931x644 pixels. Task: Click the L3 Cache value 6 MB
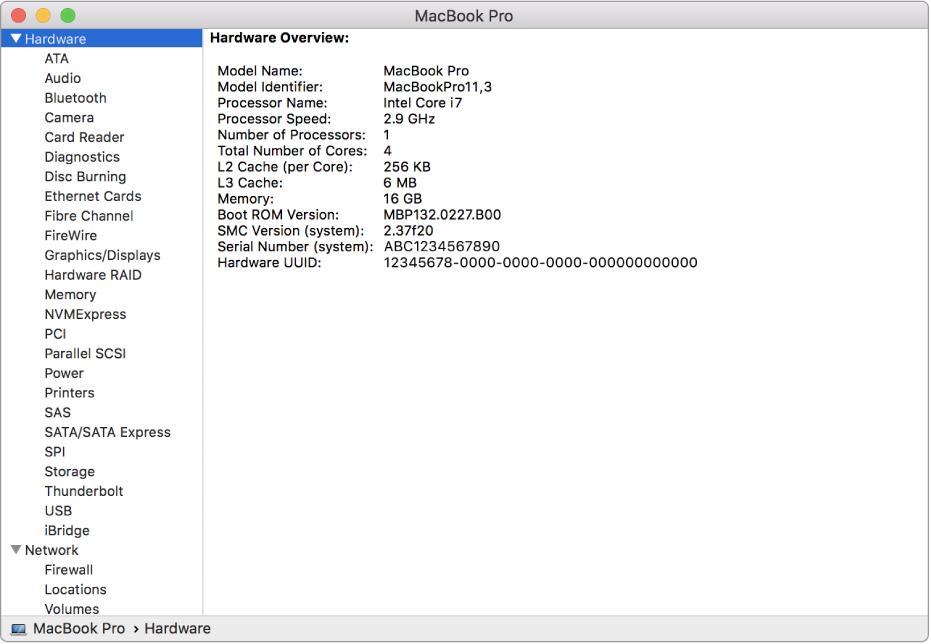coord(400,183)
